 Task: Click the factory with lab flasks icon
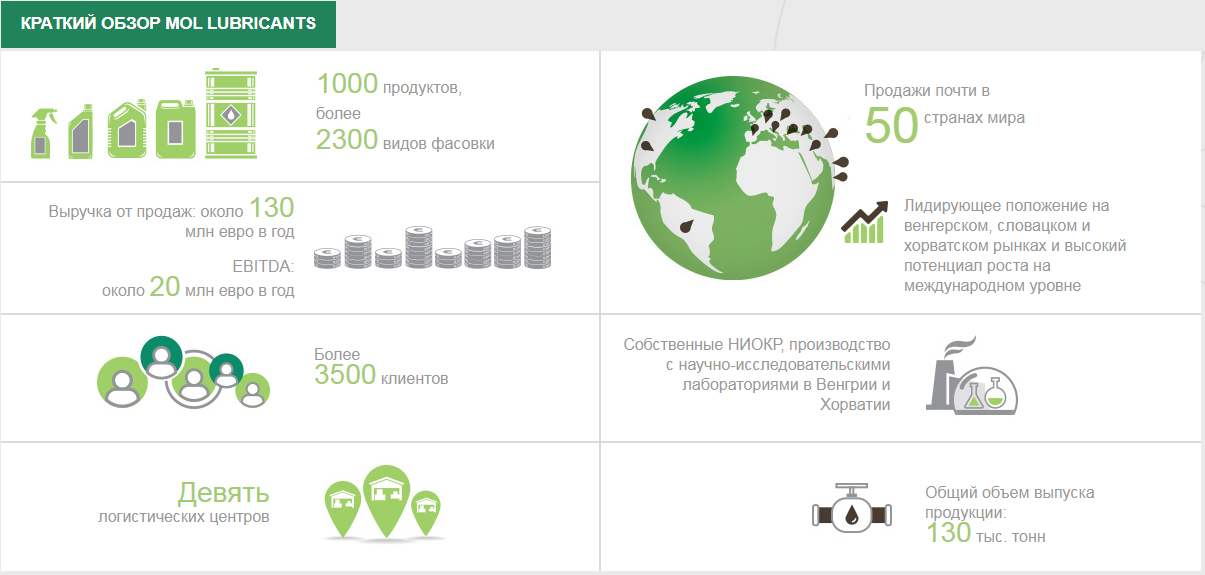tap(973, 377)
